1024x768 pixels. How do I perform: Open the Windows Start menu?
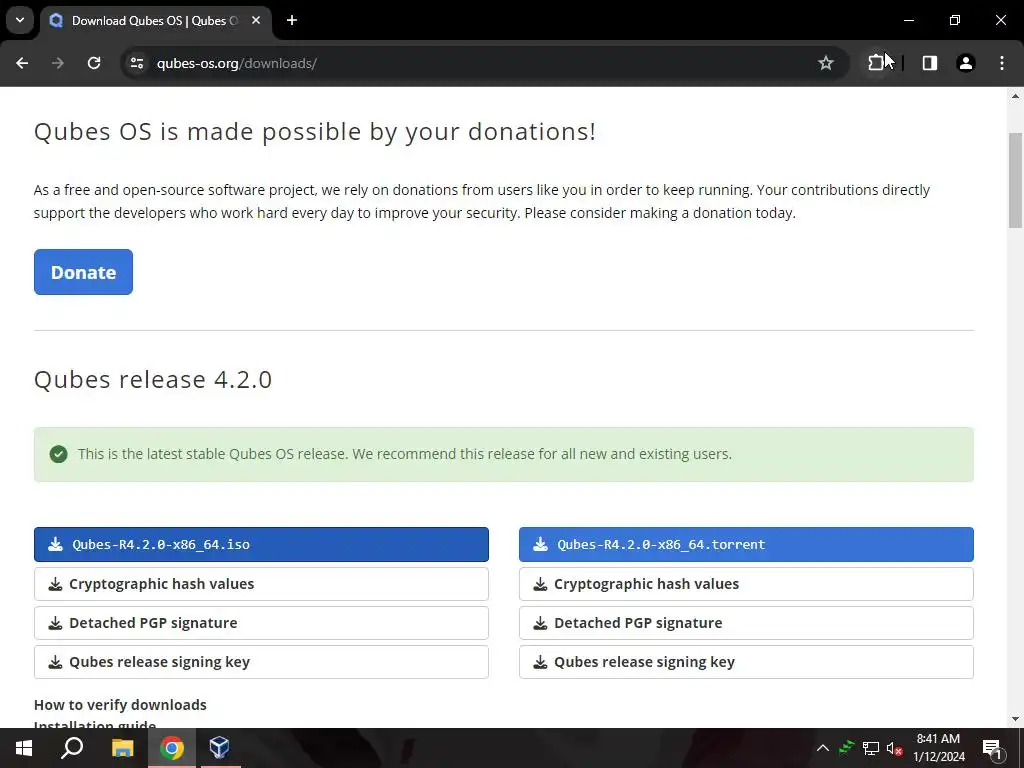24,748
